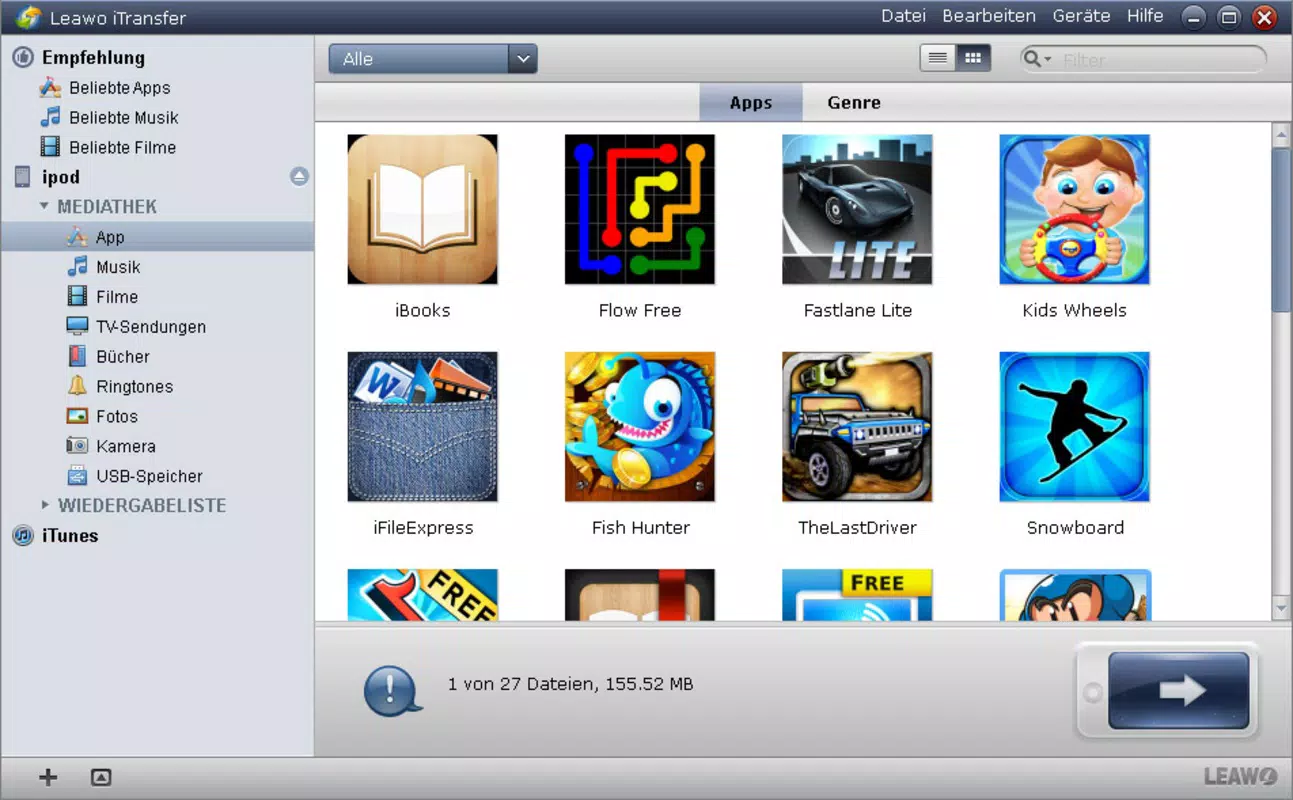The image size is (1293, 800).
Task: Open the search filter options arrow
Action: coord(1047,59)
